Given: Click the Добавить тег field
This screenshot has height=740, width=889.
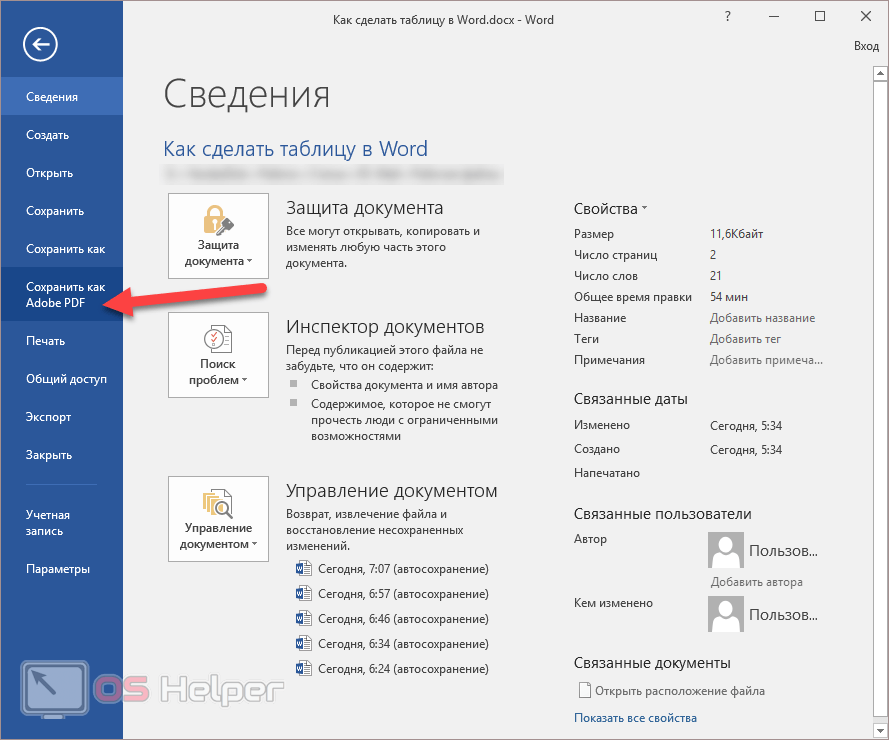Looking at the screenshot, I should point(745,339).
